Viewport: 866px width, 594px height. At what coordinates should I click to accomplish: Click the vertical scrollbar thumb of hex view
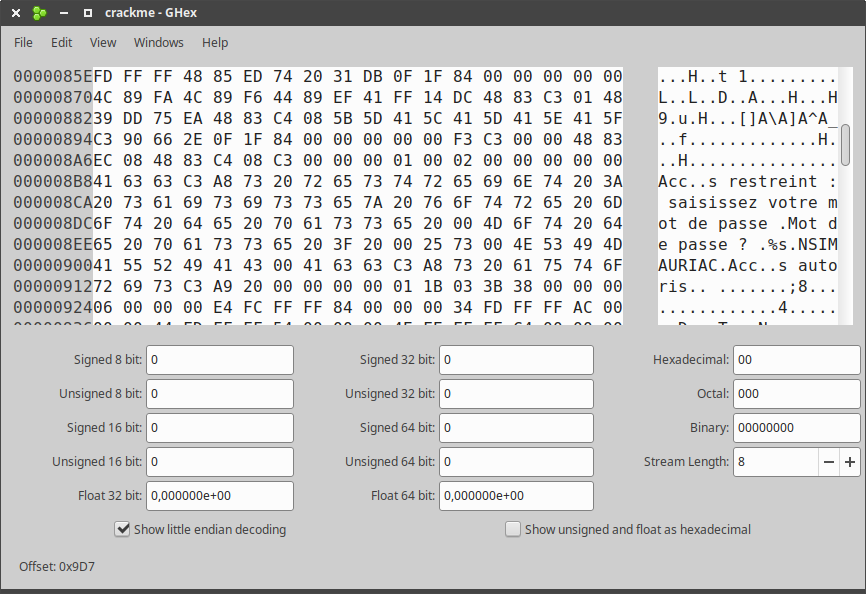point(845,145)
